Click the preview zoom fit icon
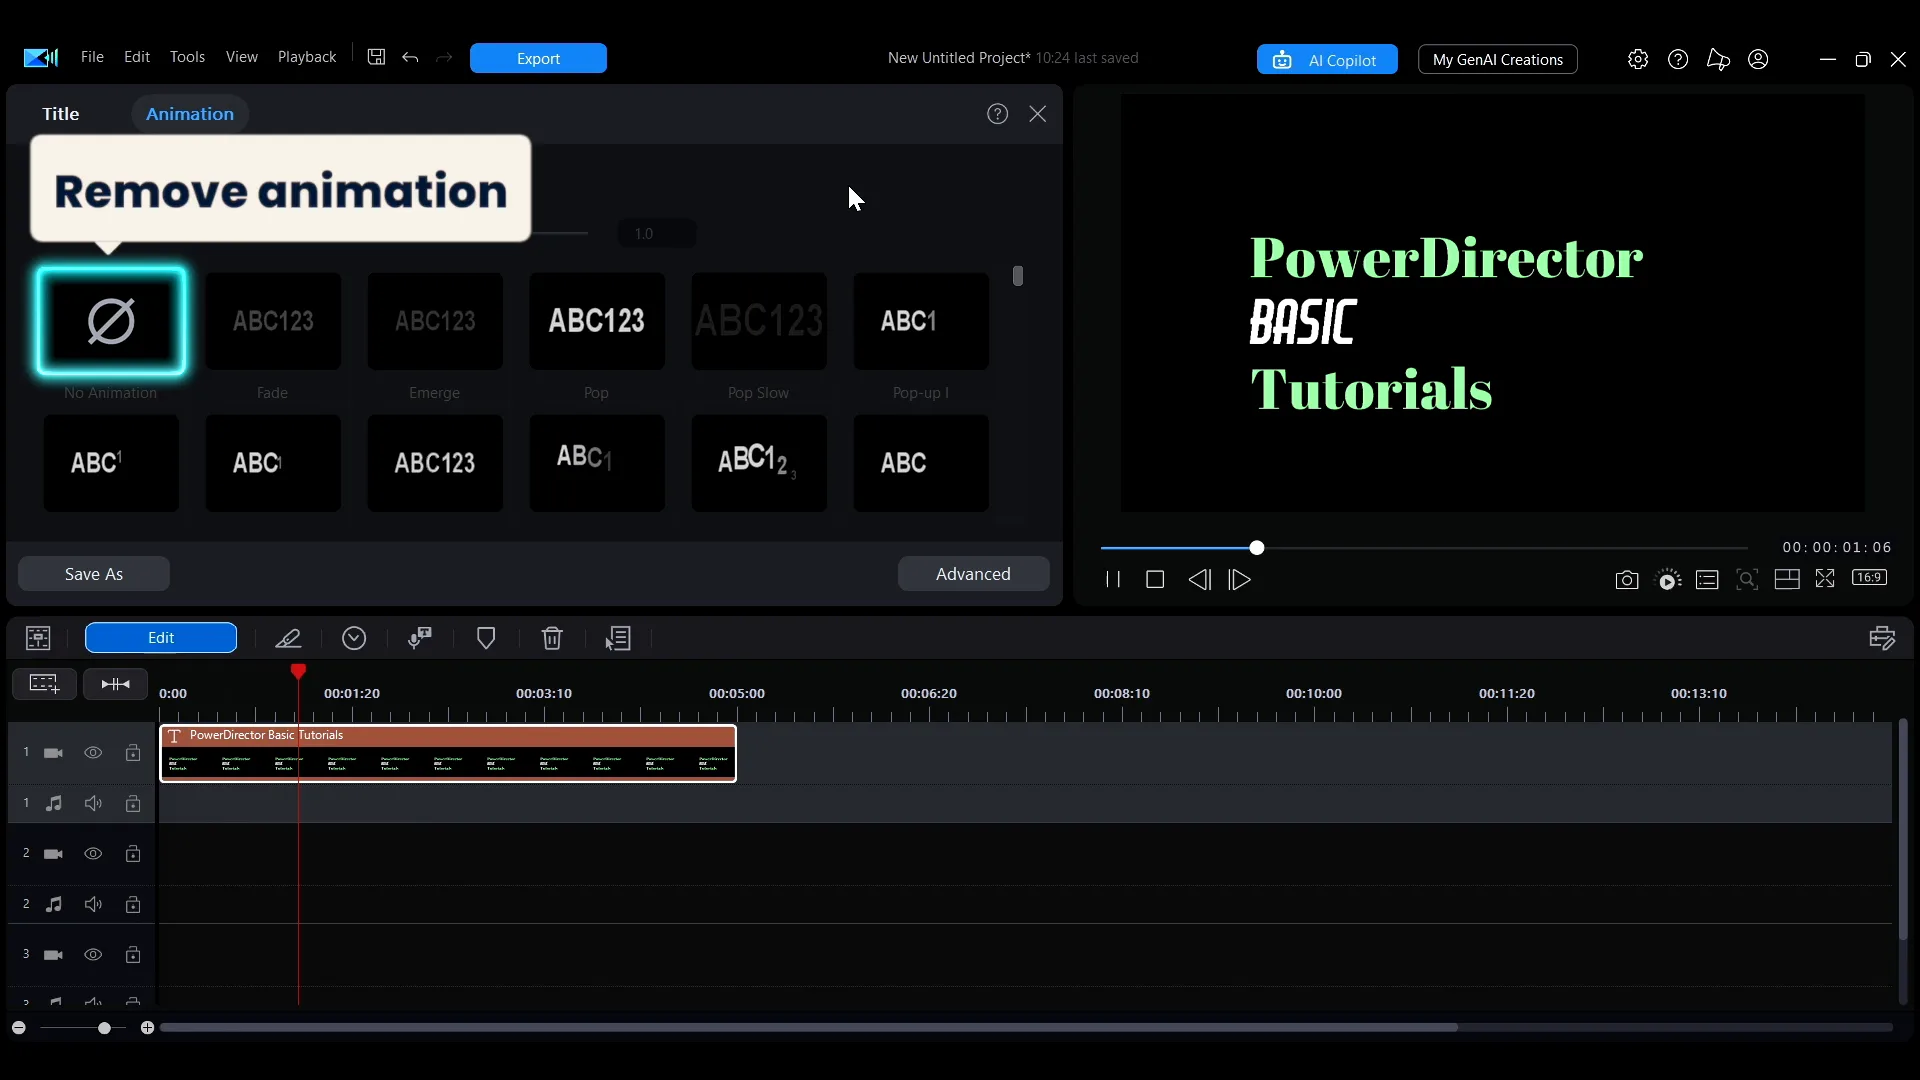The width and height of the screenshot is (1920, 1080). point(1747,580)
